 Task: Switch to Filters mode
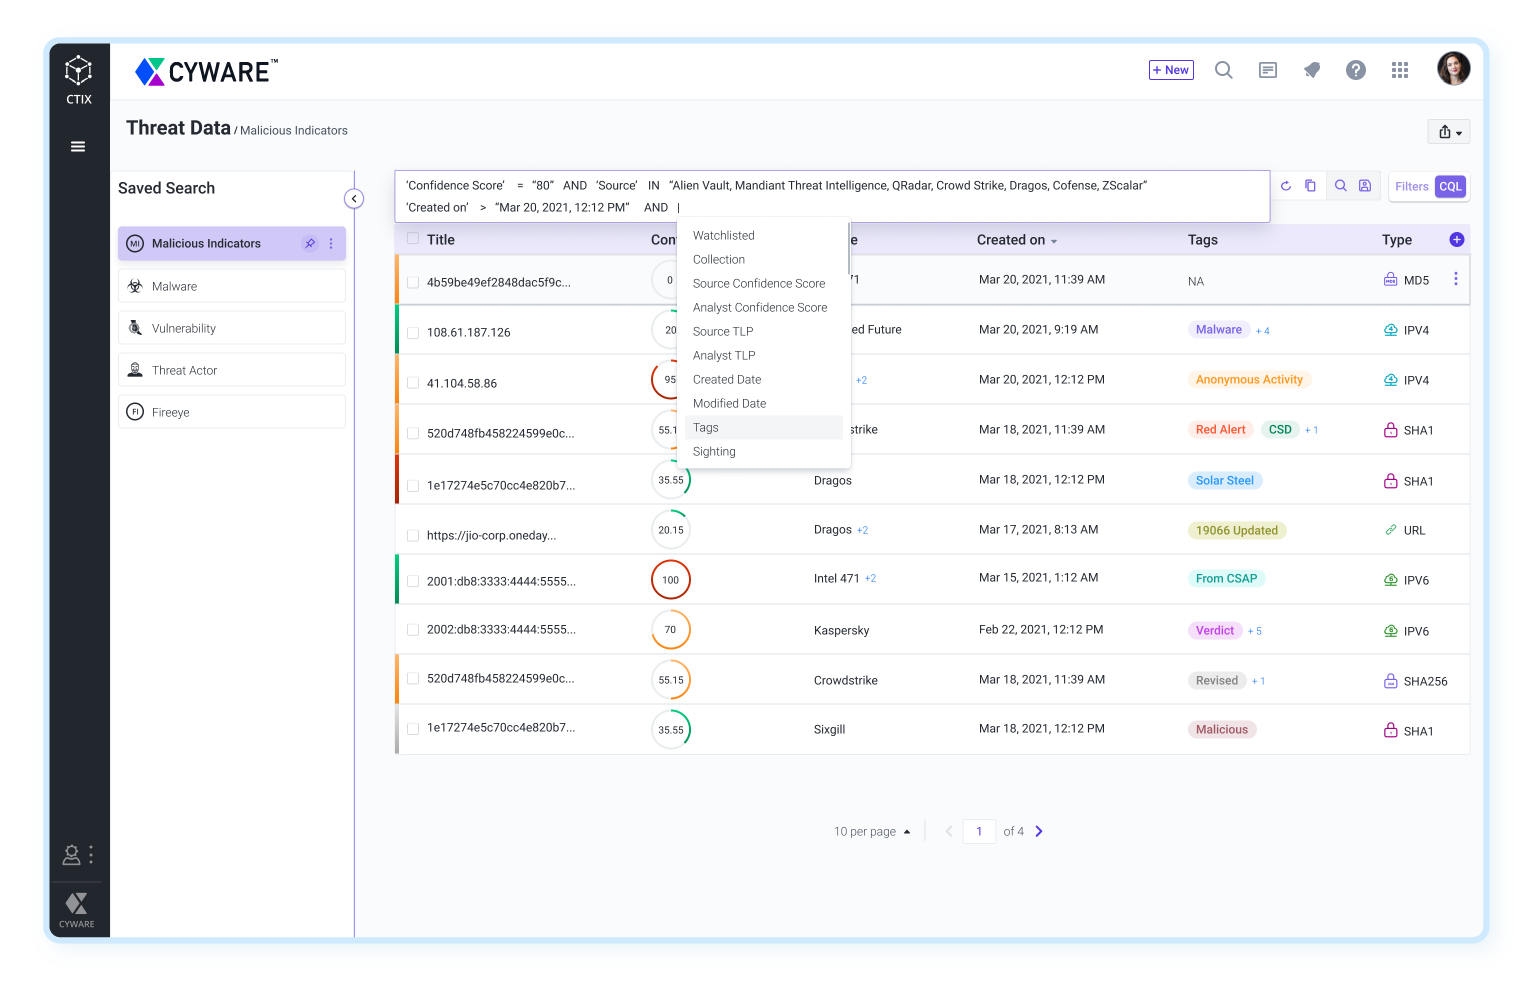coord(1412,187)
